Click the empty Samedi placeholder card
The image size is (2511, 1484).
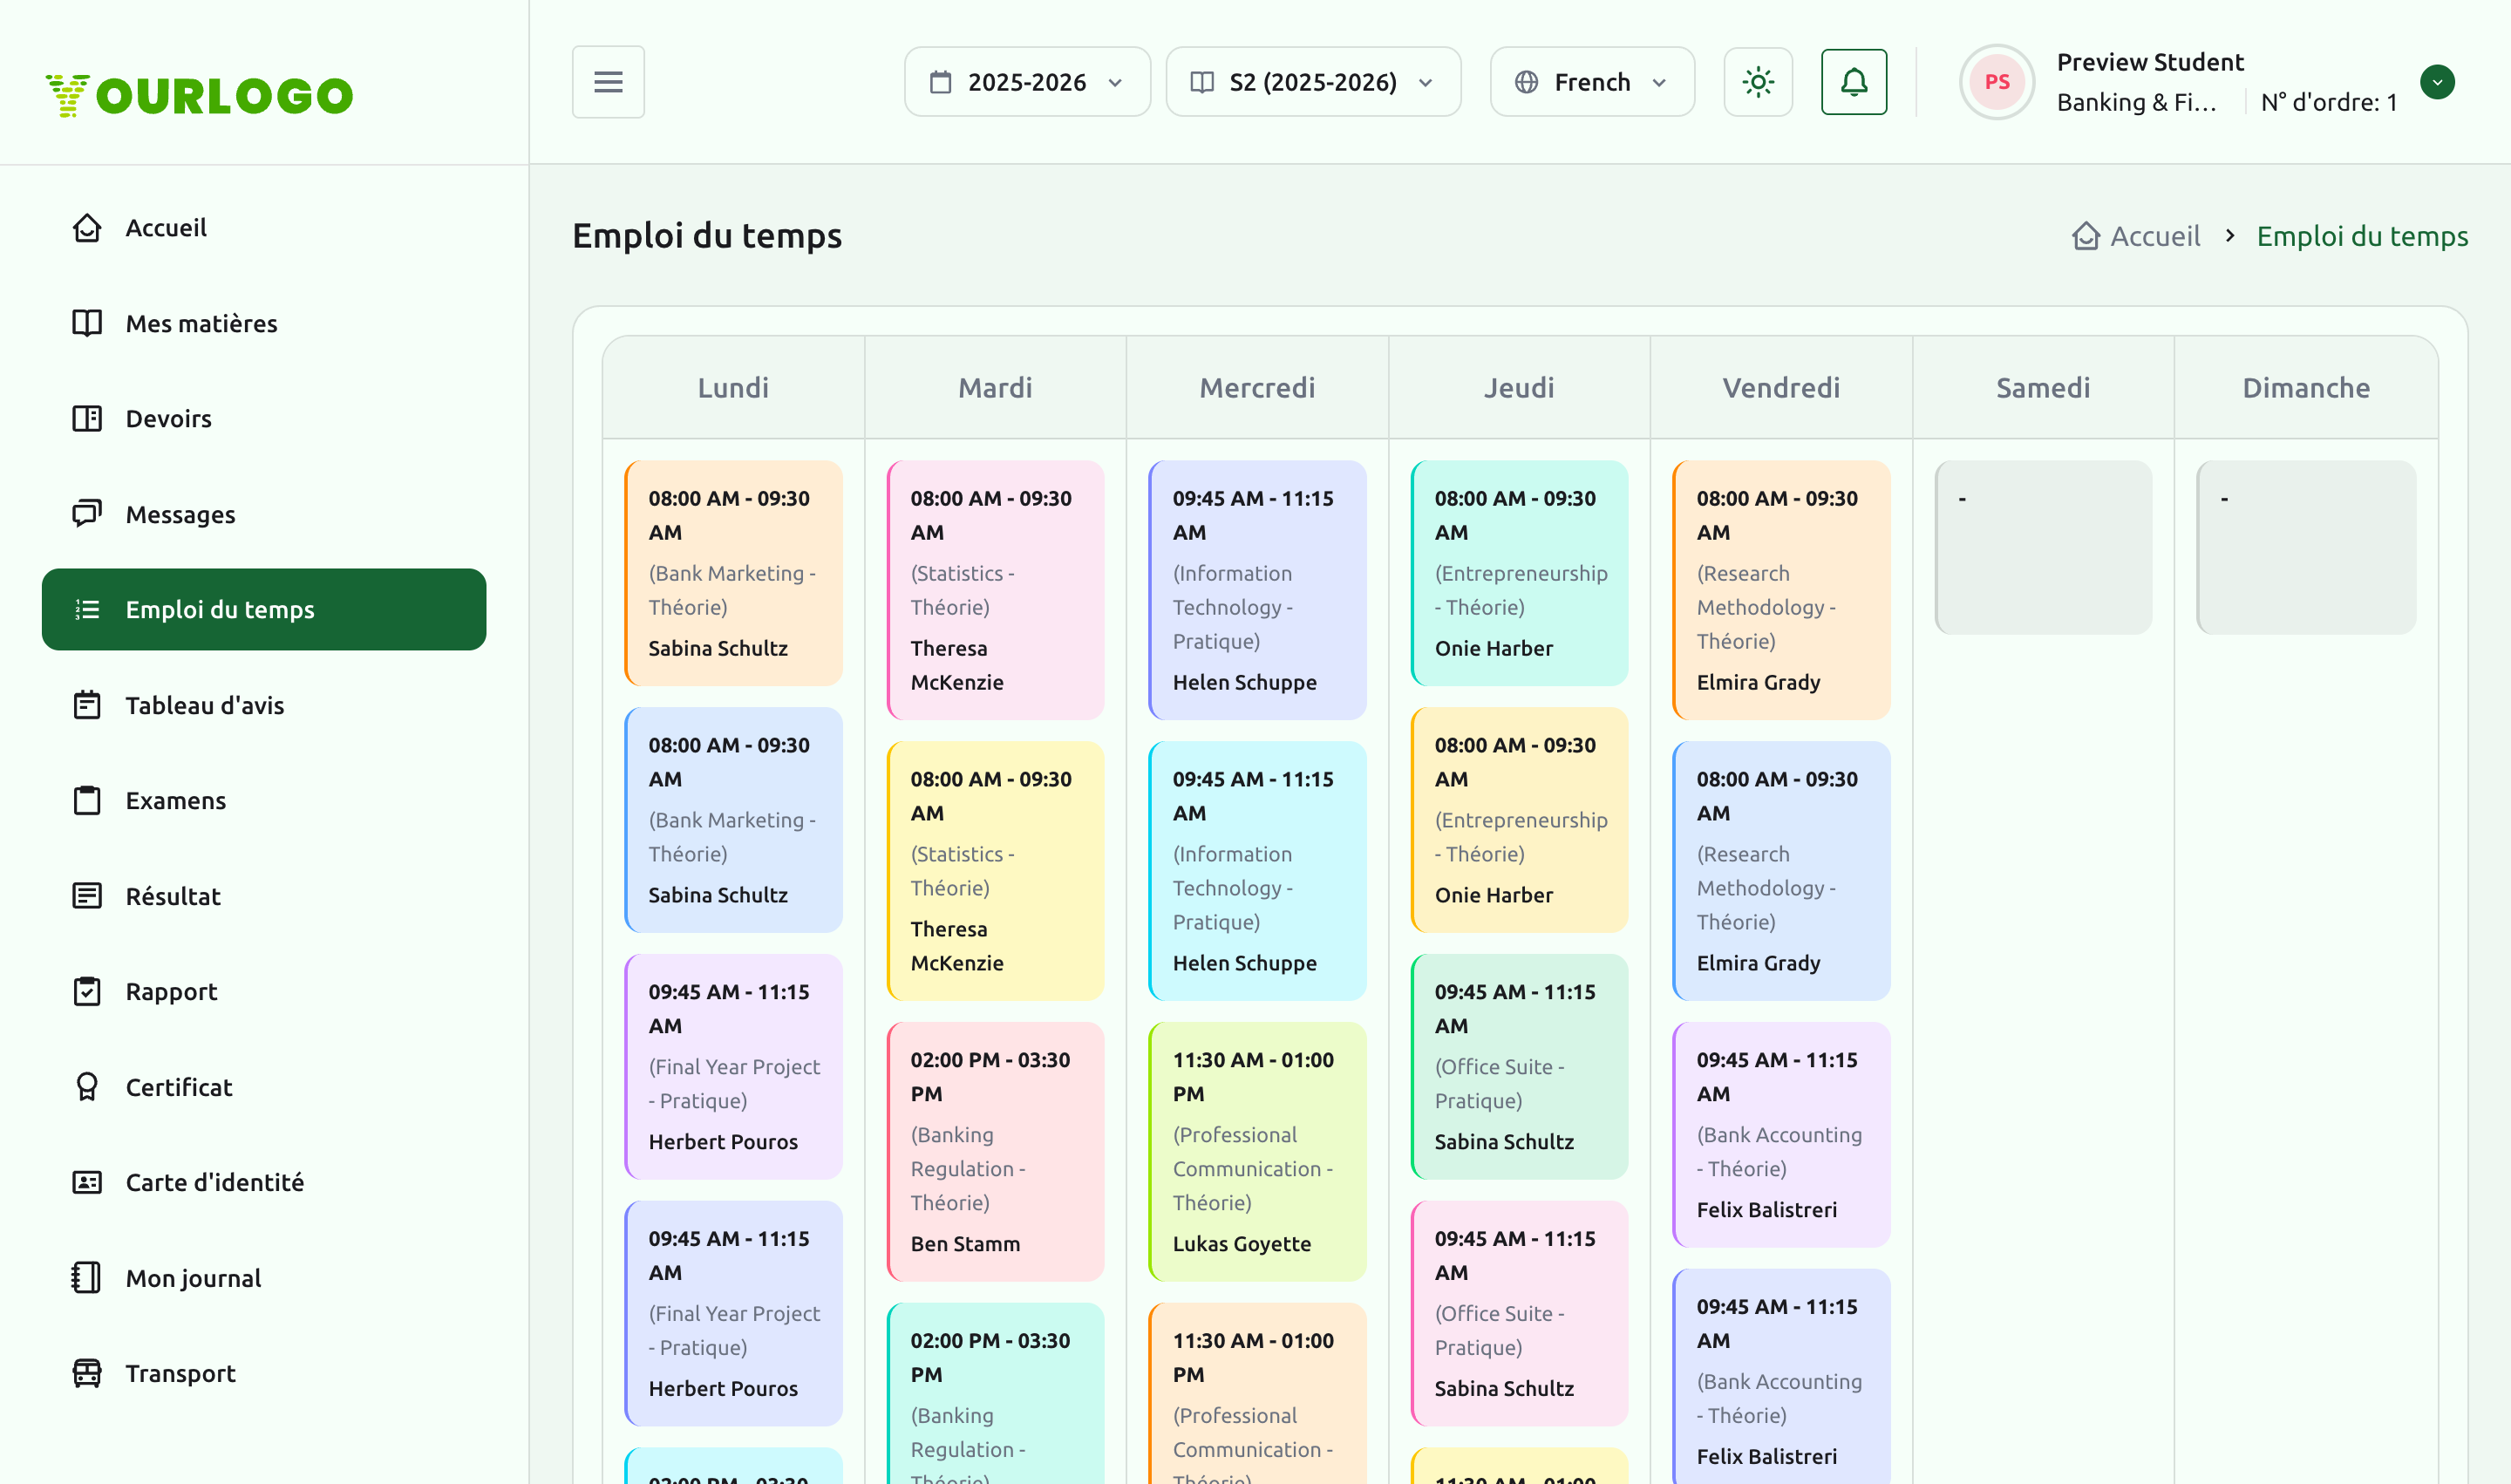click(2043, 547)
